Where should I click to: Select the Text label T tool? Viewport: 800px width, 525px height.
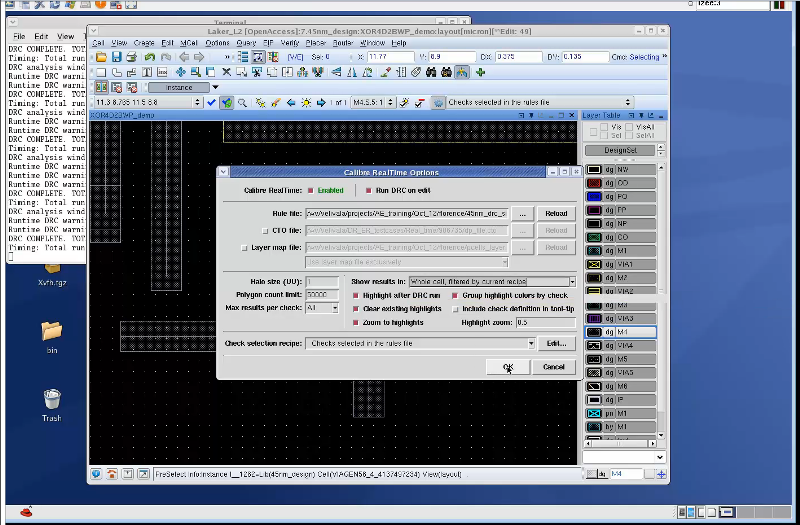pyautogui.click(x=147, y=72)
